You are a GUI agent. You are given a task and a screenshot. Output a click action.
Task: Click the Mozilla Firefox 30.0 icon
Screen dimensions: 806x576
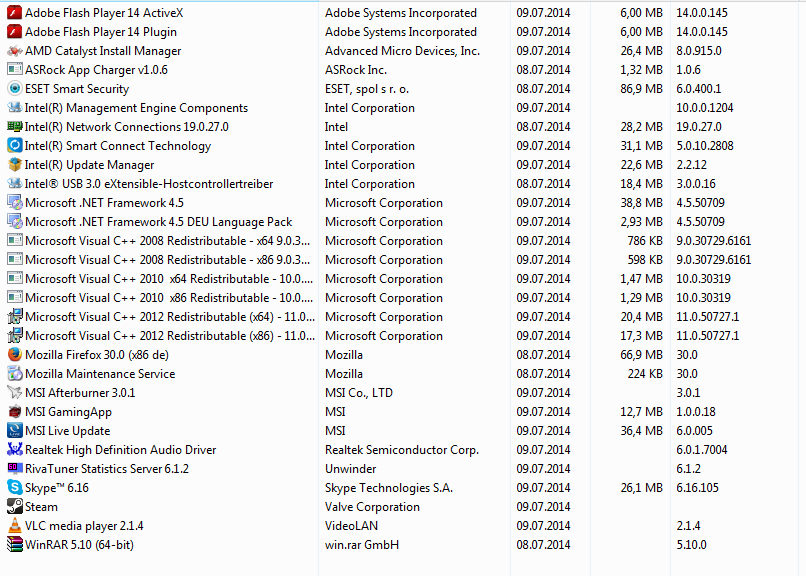tap(14, 355)
